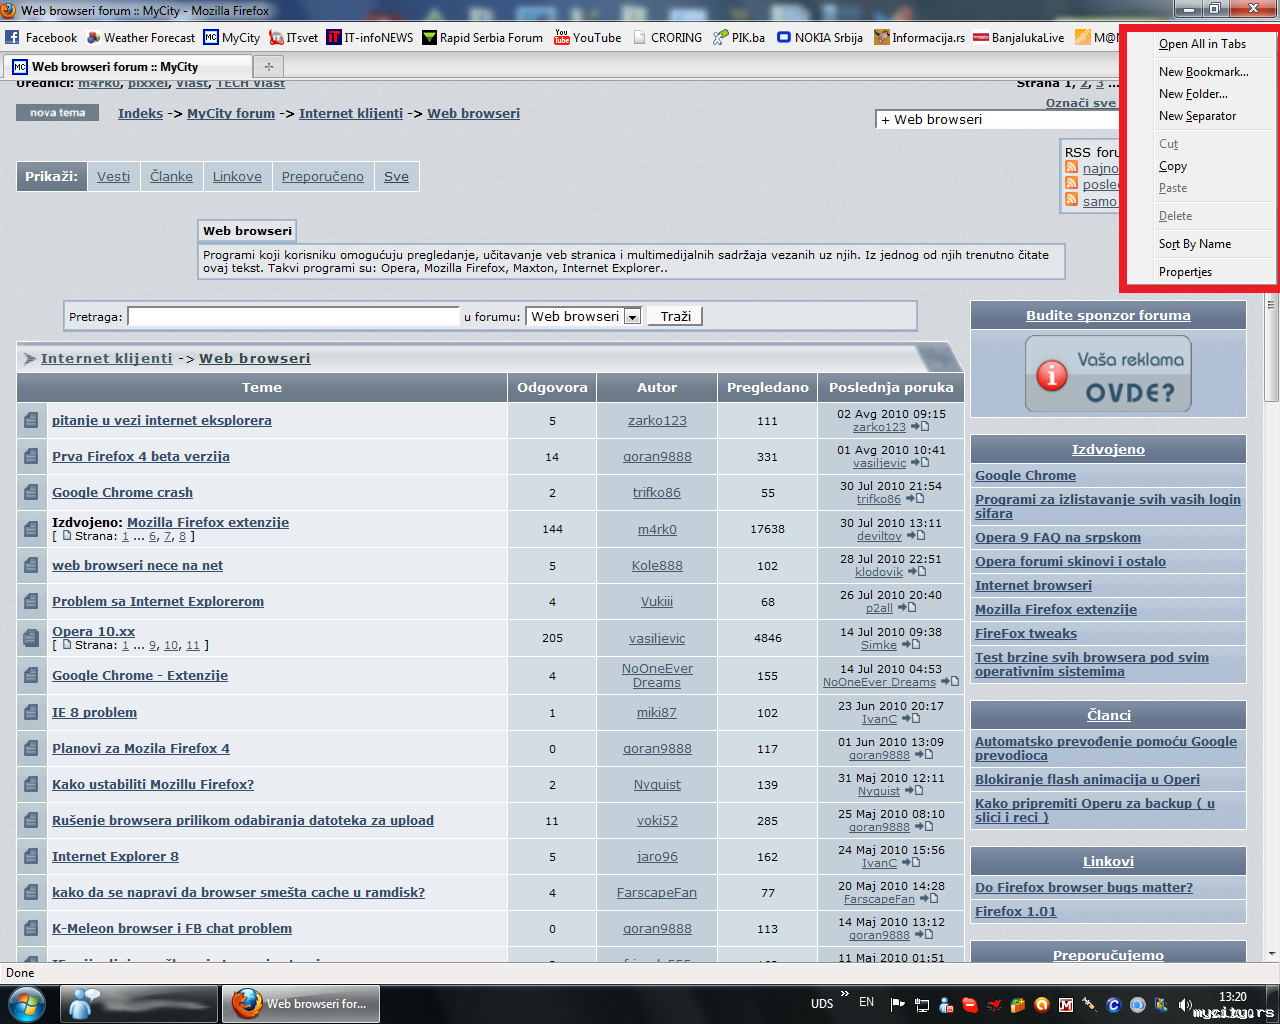Click the red Malwarebytes 'M' tray icon
Screen dimensions: 1280x1024
[1066, 1004]
